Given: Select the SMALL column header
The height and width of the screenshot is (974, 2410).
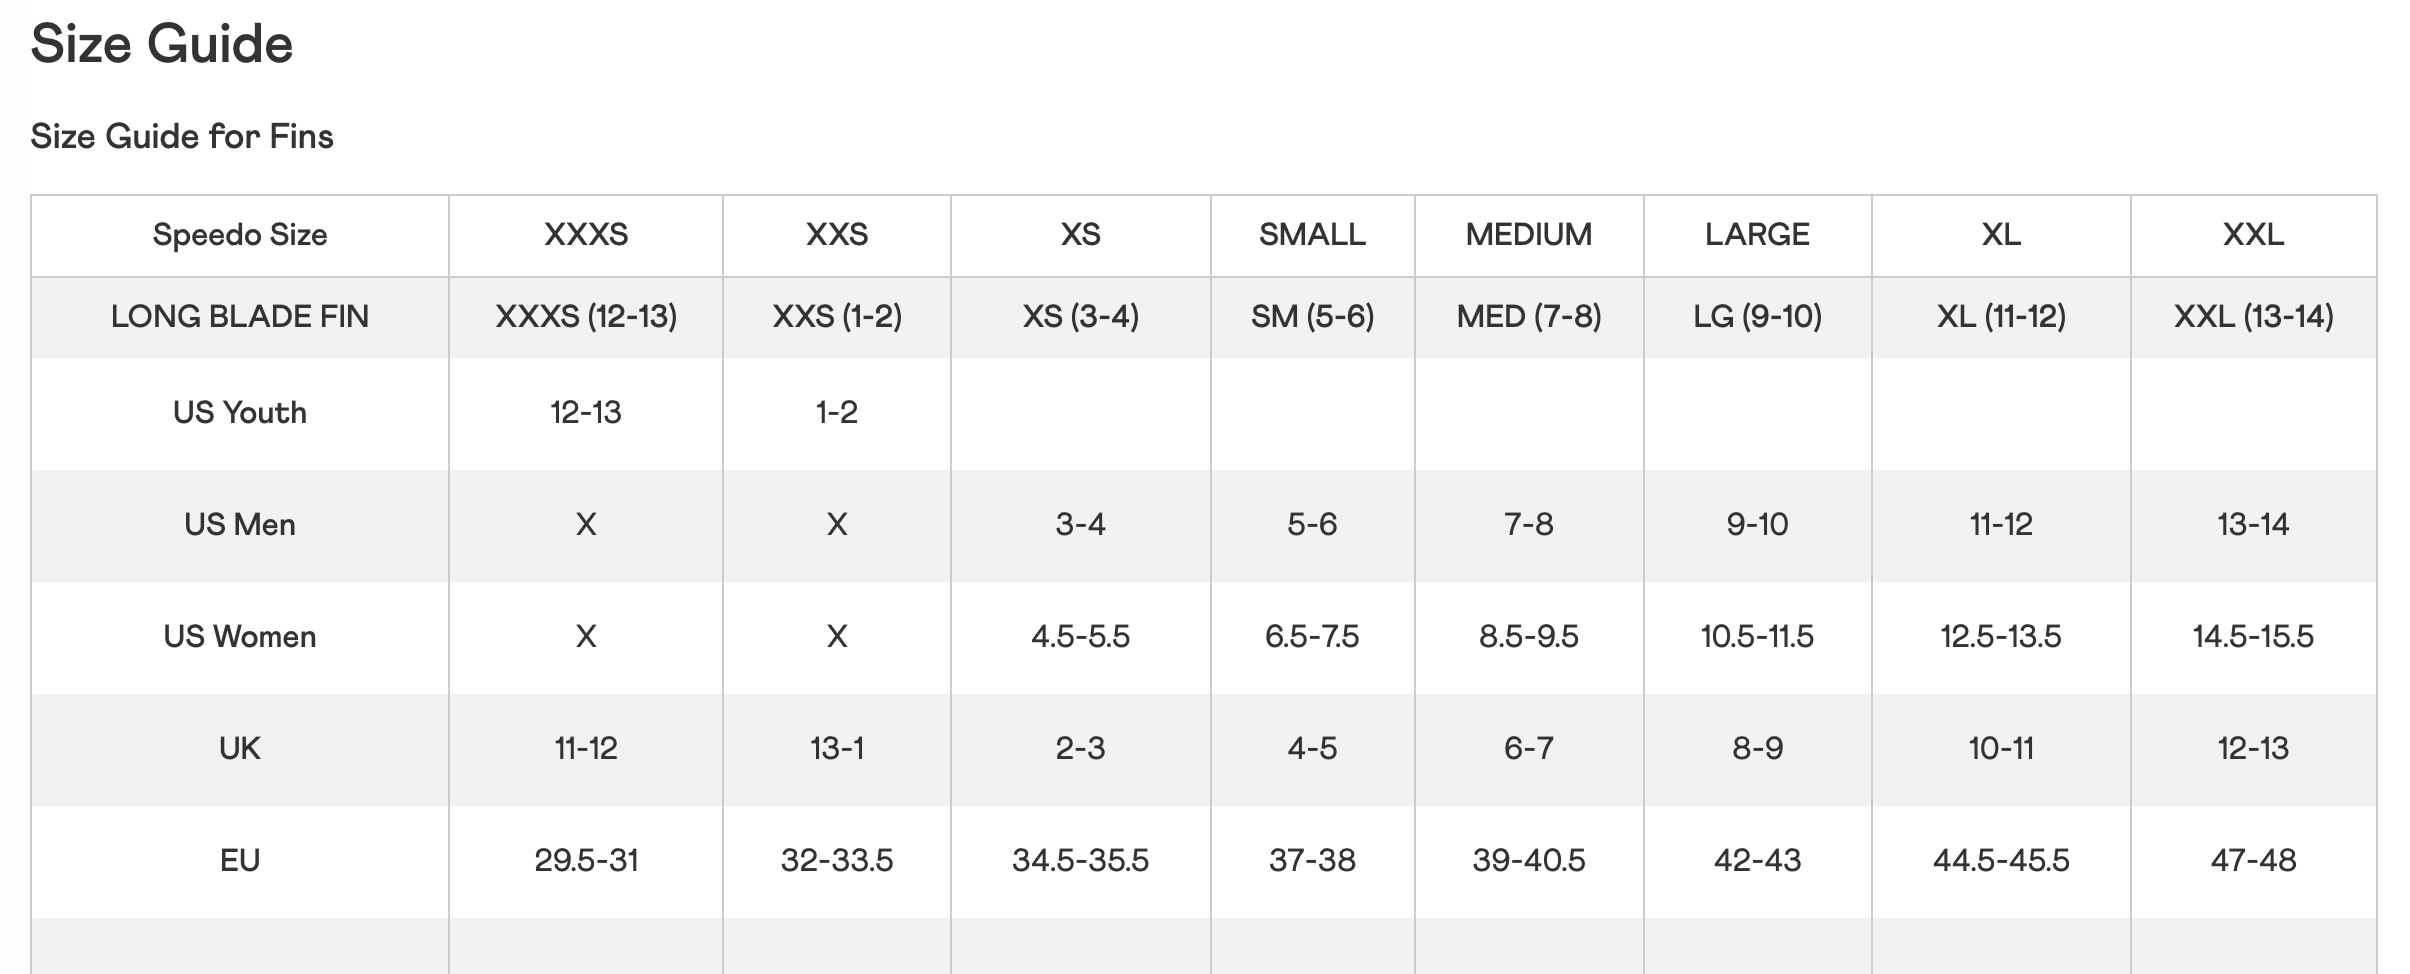Looking at the screenshot, I should tap(1312, 235).
